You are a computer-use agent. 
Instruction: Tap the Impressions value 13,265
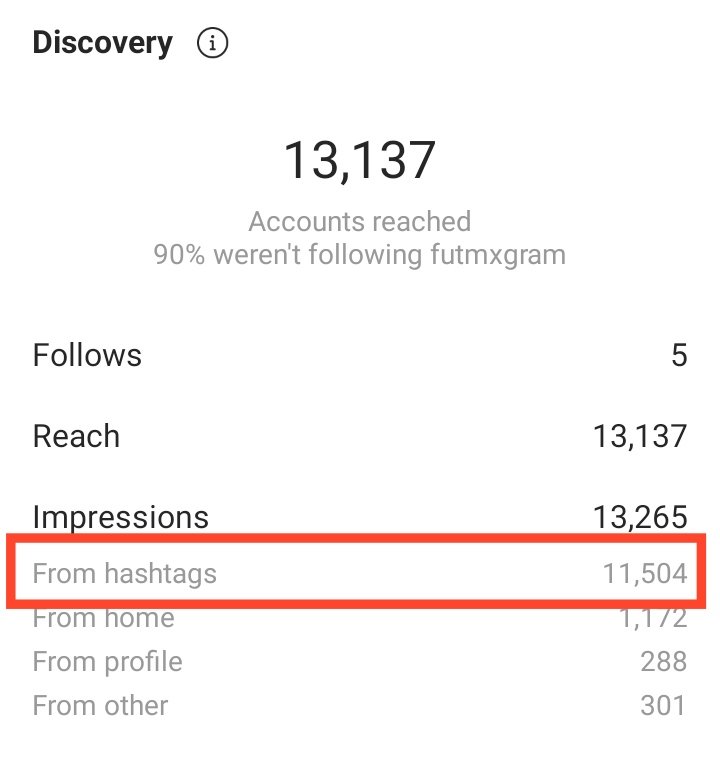[640, 517]
